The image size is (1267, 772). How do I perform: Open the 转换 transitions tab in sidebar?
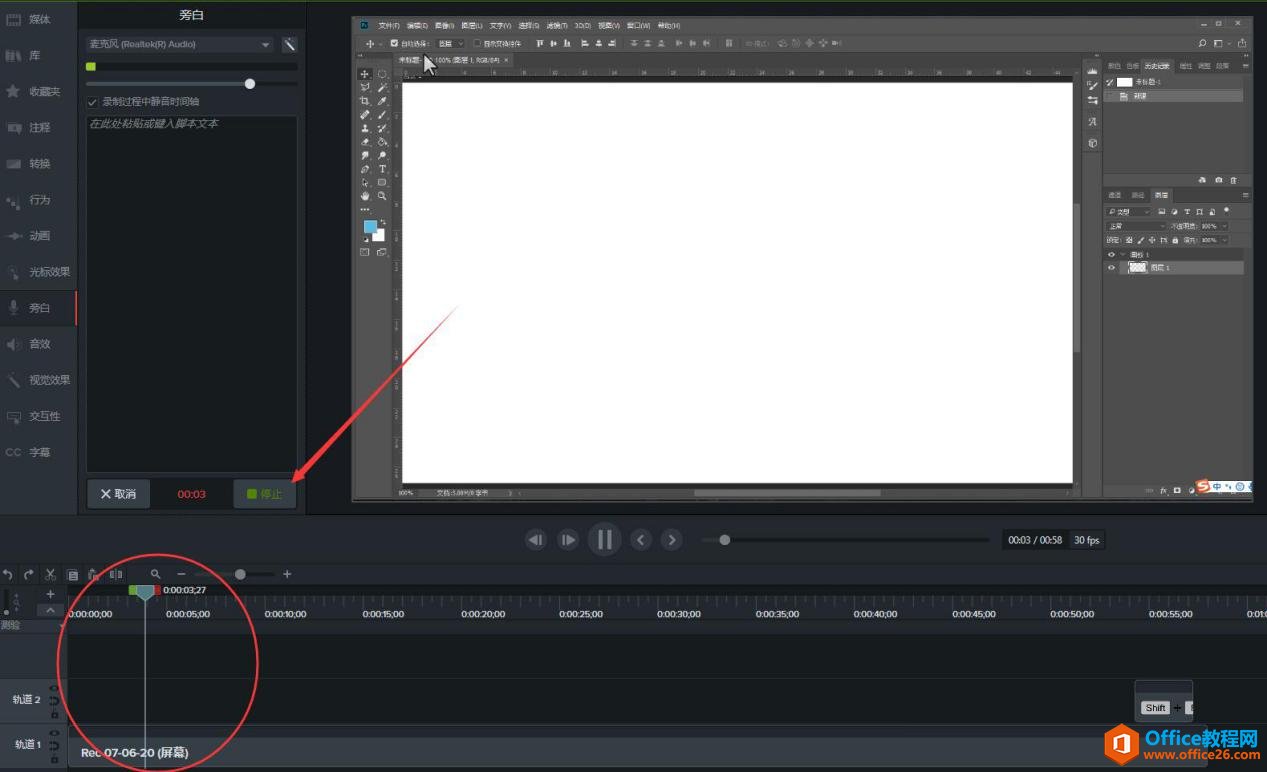38,164
